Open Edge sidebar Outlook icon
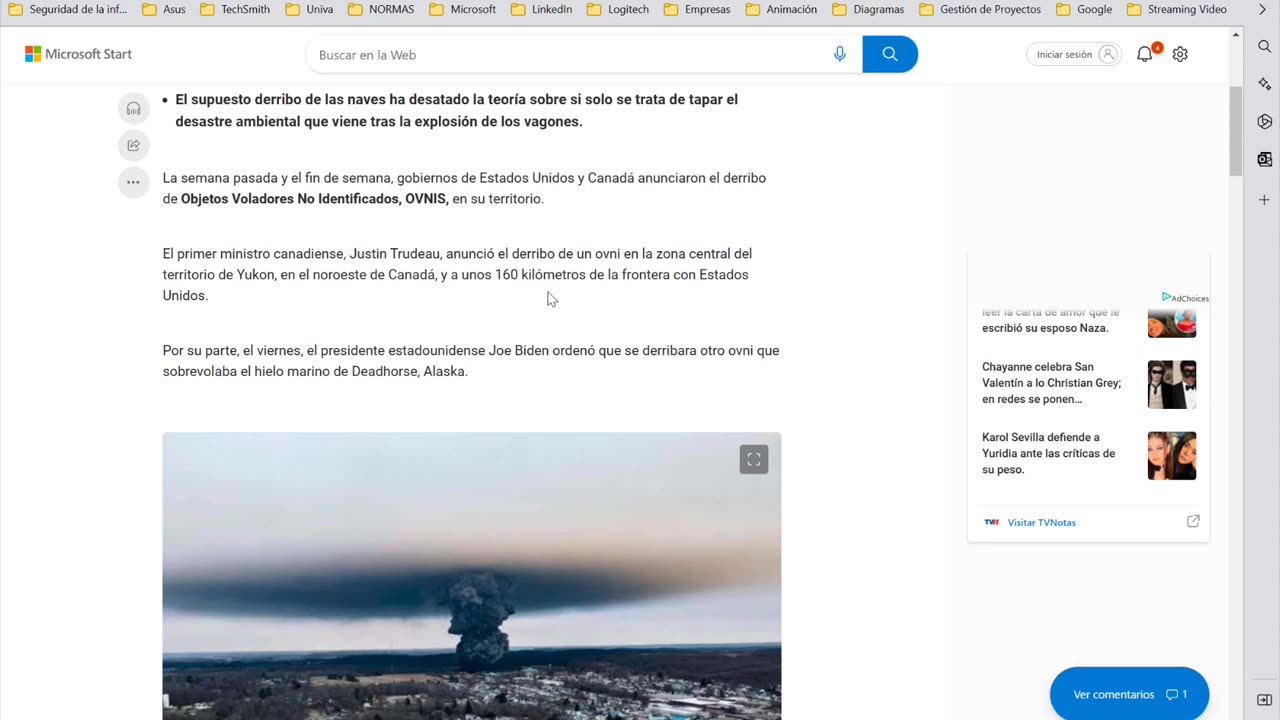Image resolution: width=1280 pixels, height=720 pixels. [x=1265, y=159]
